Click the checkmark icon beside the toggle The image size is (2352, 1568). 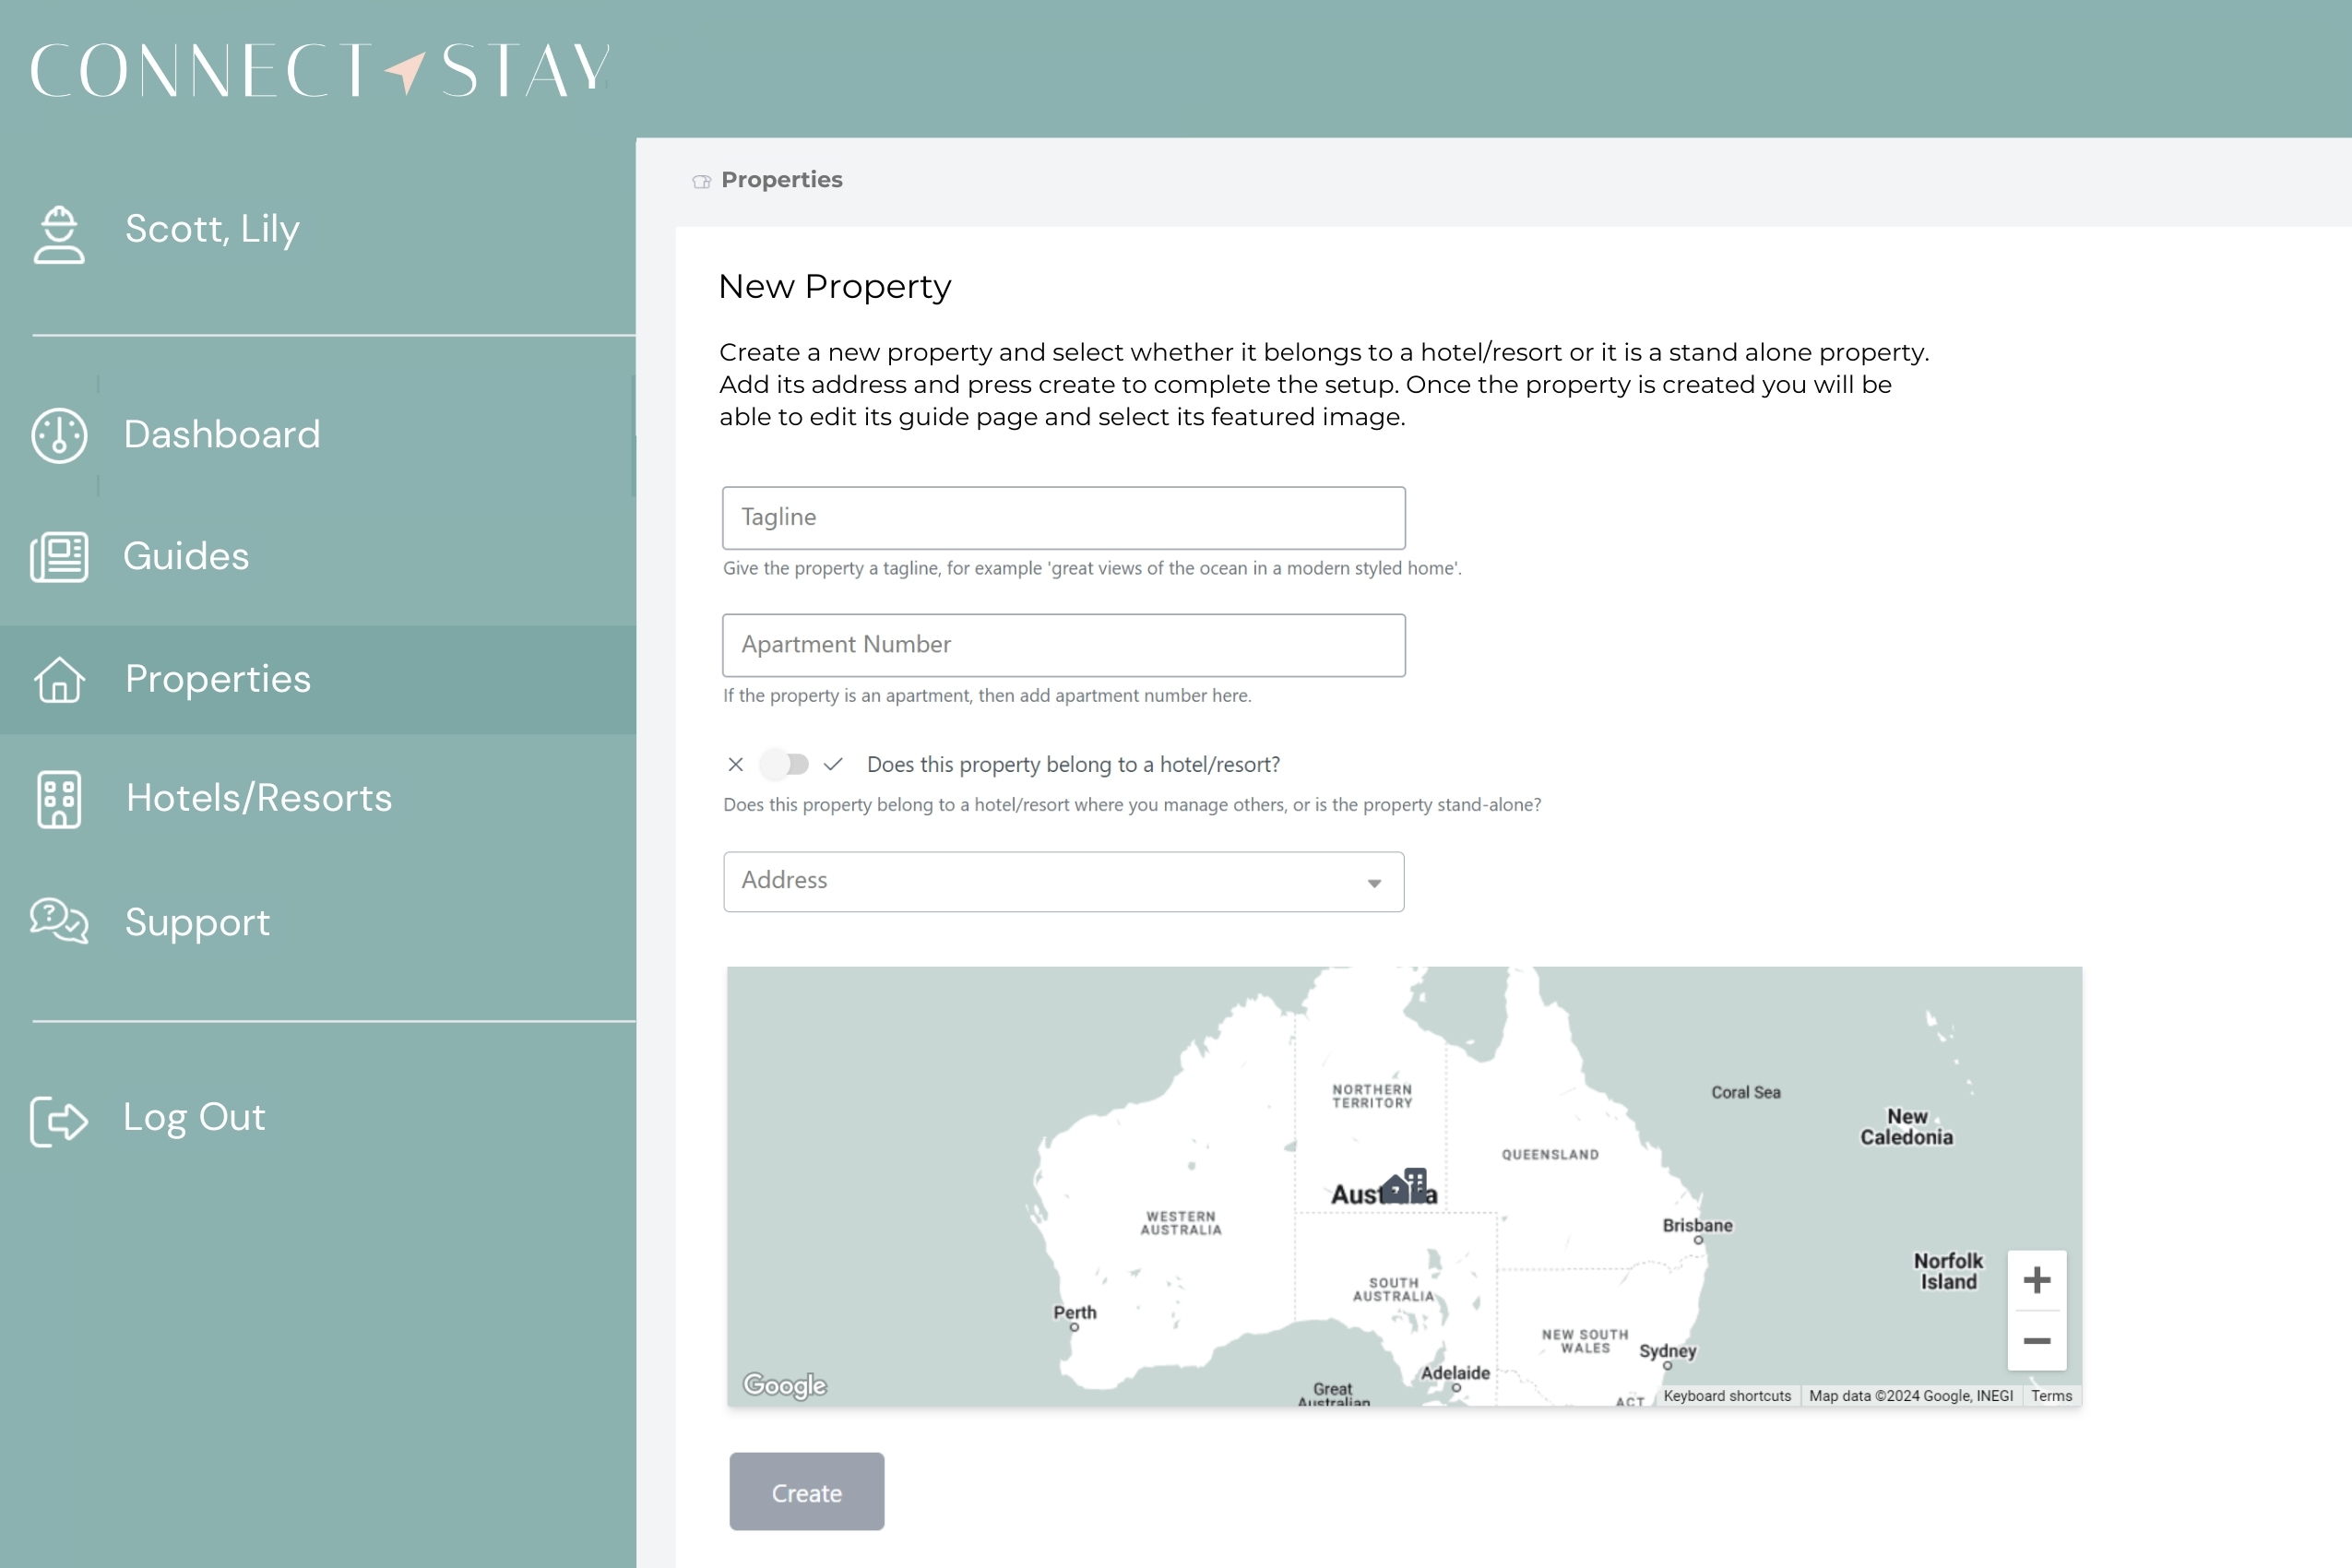[833, 764]
